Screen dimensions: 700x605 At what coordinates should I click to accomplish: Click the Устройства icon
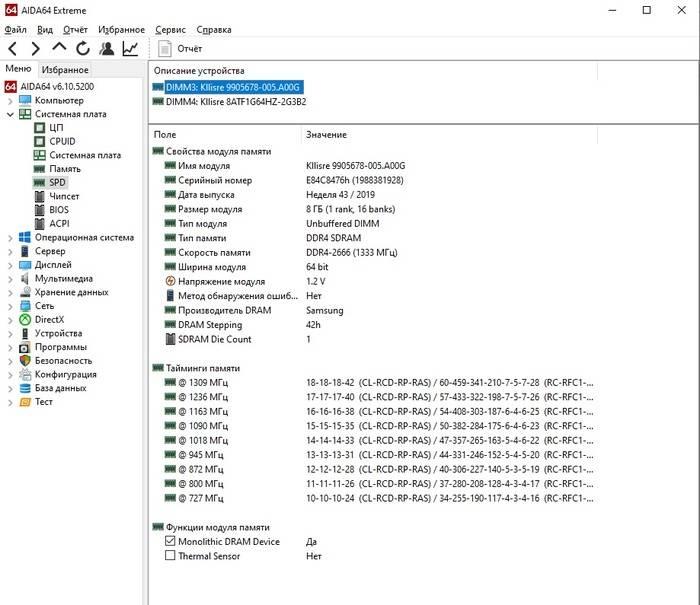tap(25, 334)
